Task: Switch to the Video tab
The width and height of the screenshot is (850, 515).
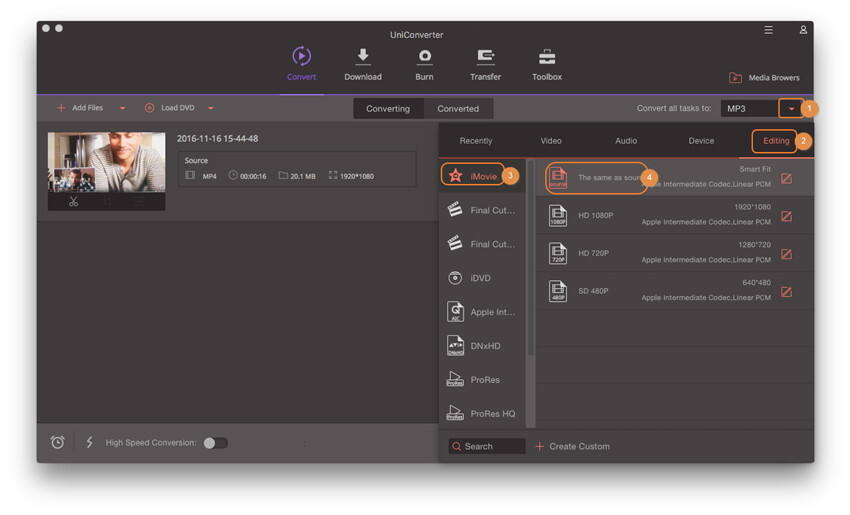Action: pyautogui.click(x=551, y=141)
